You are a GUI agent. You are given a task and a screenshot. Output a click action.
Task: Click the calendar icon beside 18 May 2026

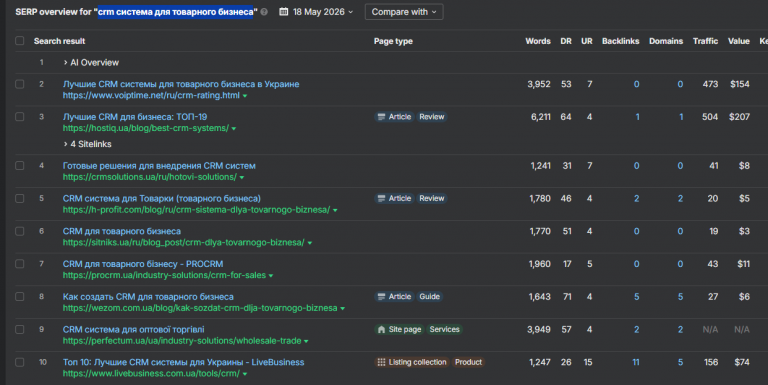284,12
